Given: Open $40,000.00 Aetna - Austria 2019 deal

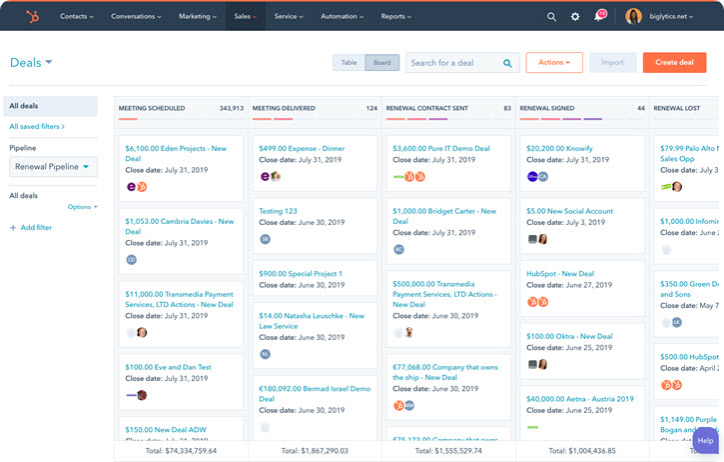Looking at the screenshot, I should (580, 399).
